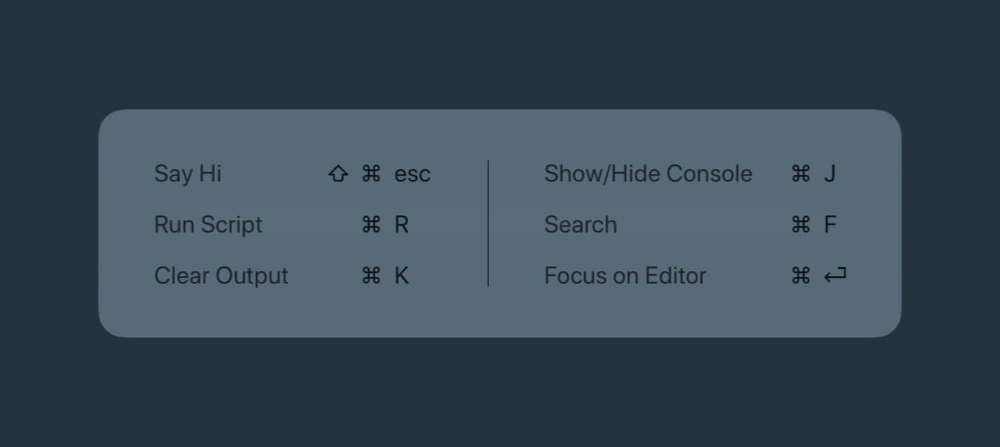1000x447 pixels.
Task: Click the command symbol beside Run Script
Action: click(x=371, y=225)
